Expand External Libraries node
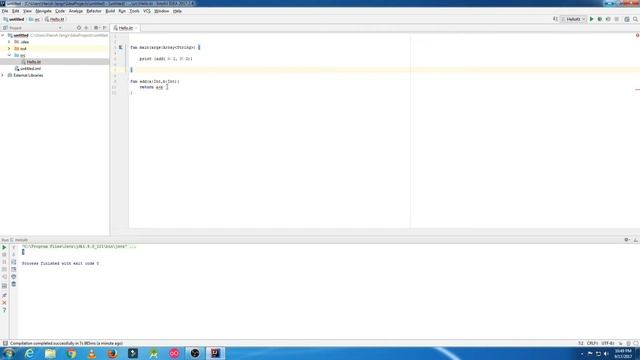 coord(3,76)
